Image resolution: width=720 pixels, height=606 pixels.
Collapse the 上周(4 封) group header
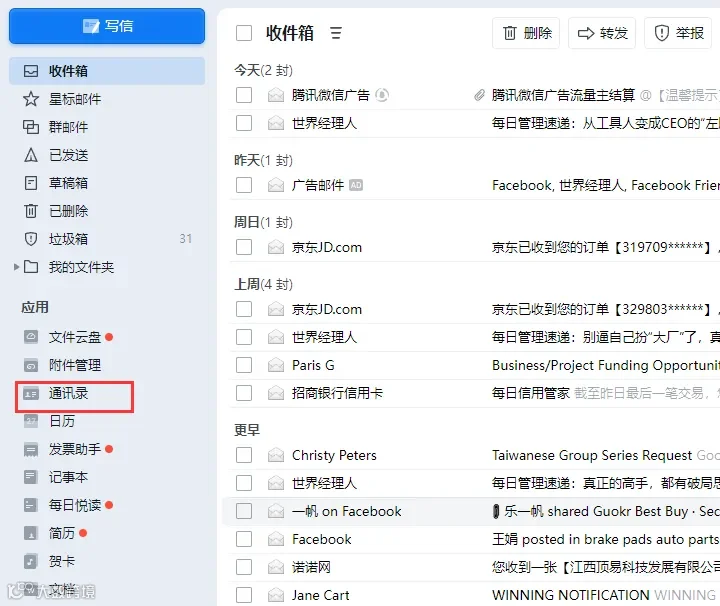click(264, 285)
